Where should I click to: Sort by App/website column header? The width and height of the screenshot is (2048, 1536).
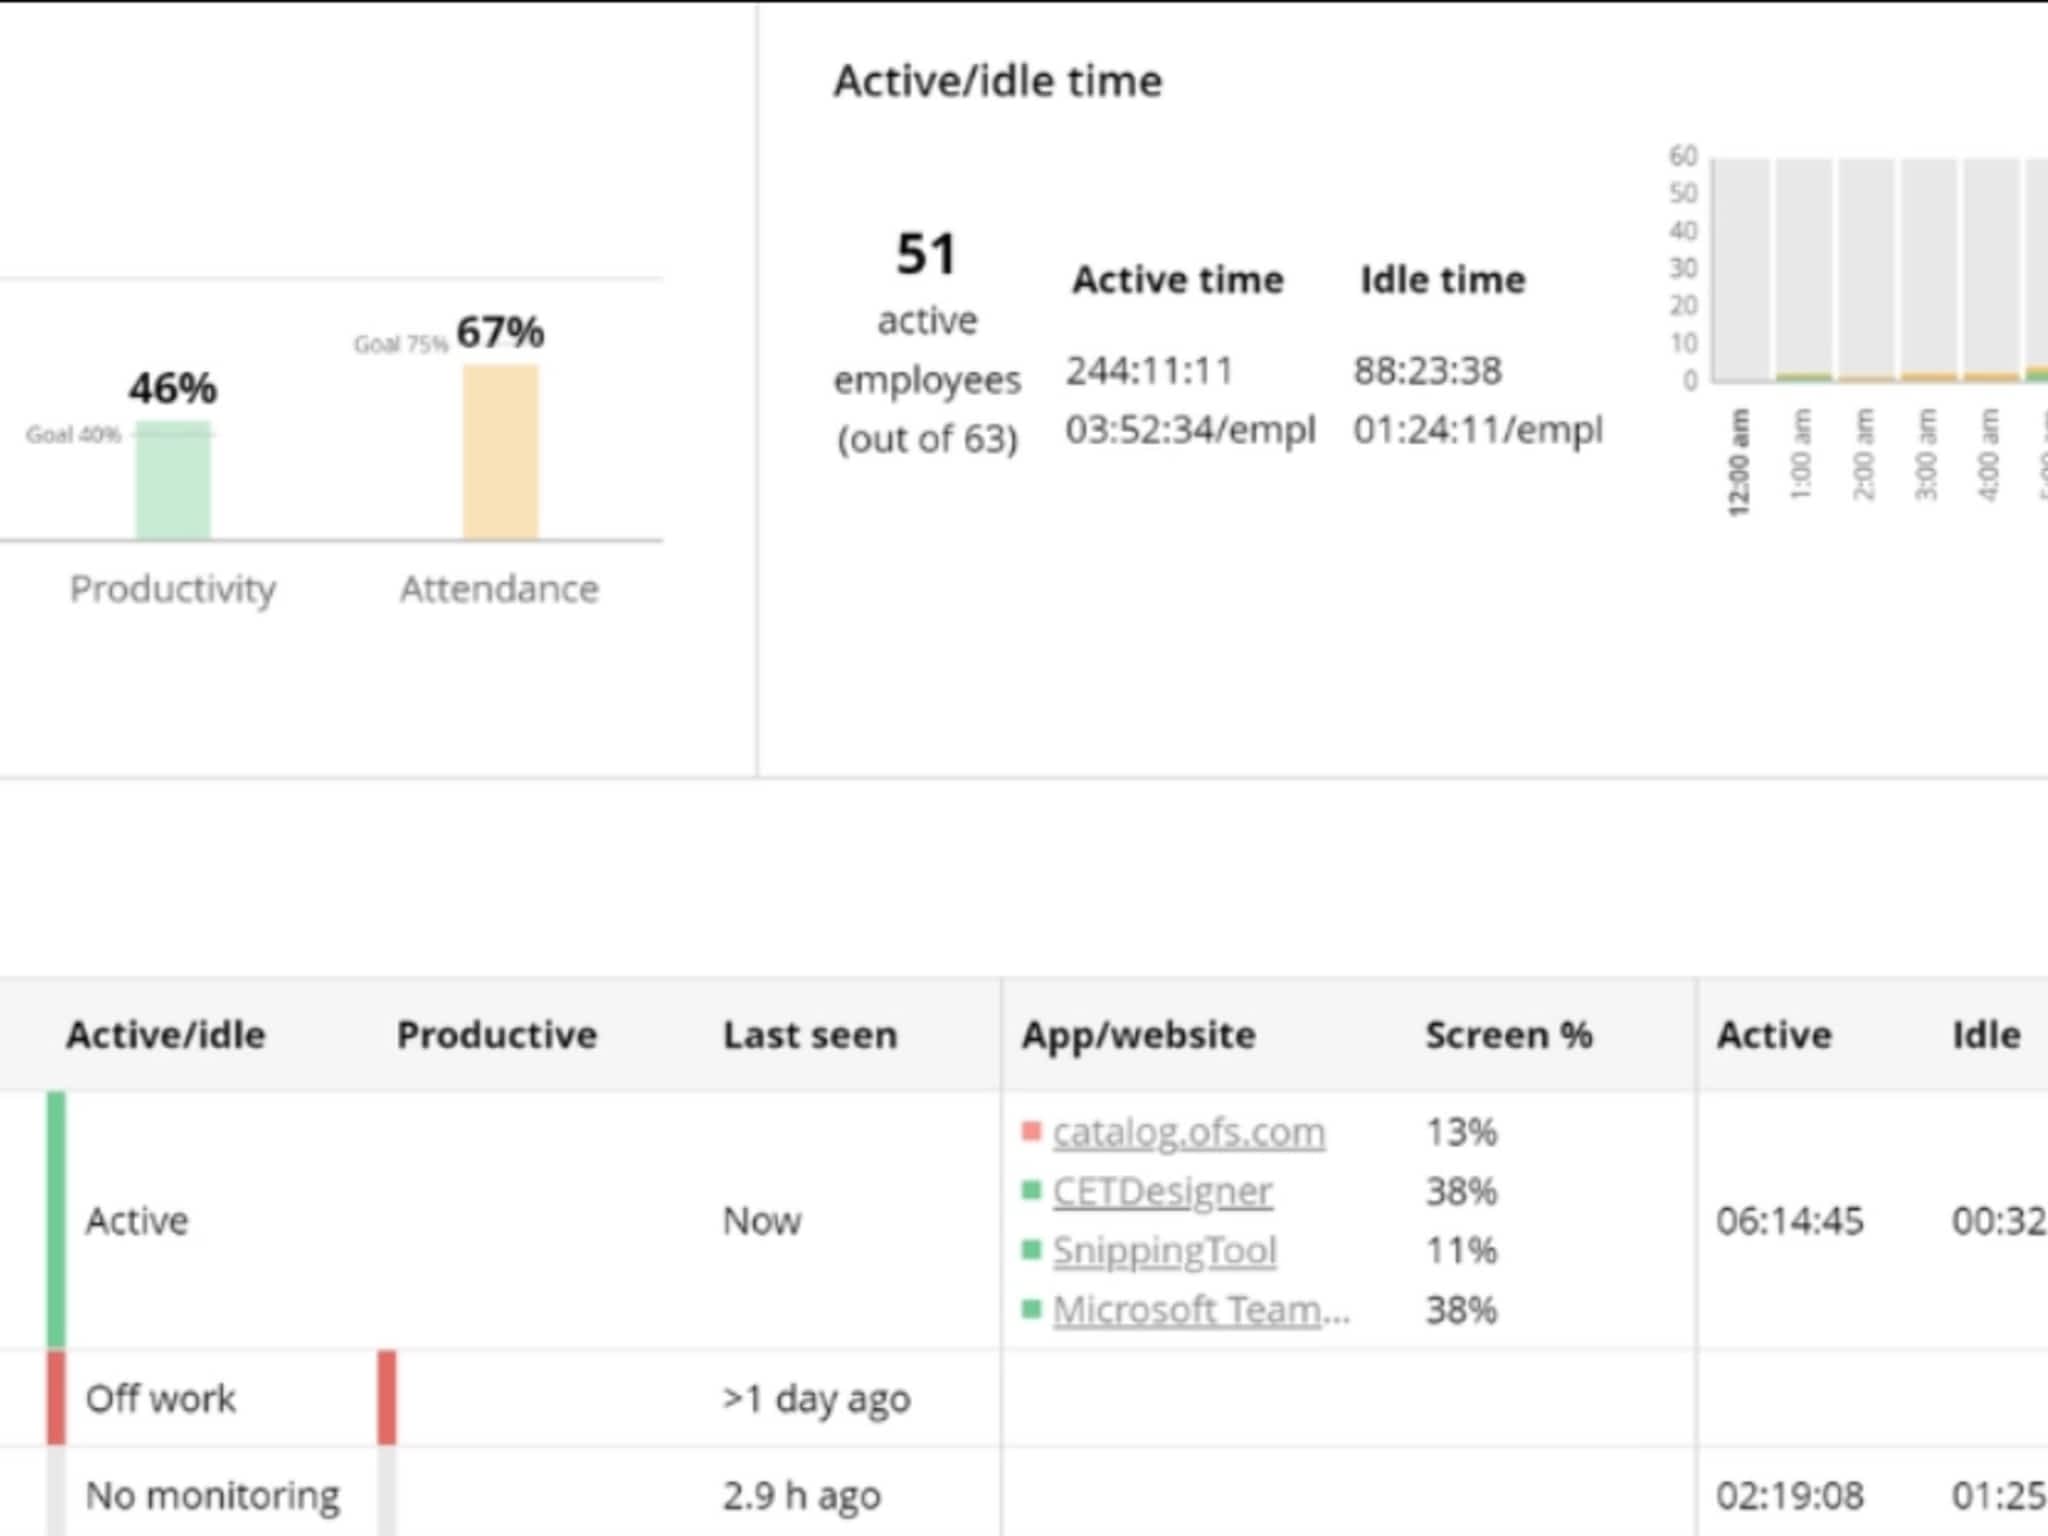pyautogui.click(x=1138, y=1035)
